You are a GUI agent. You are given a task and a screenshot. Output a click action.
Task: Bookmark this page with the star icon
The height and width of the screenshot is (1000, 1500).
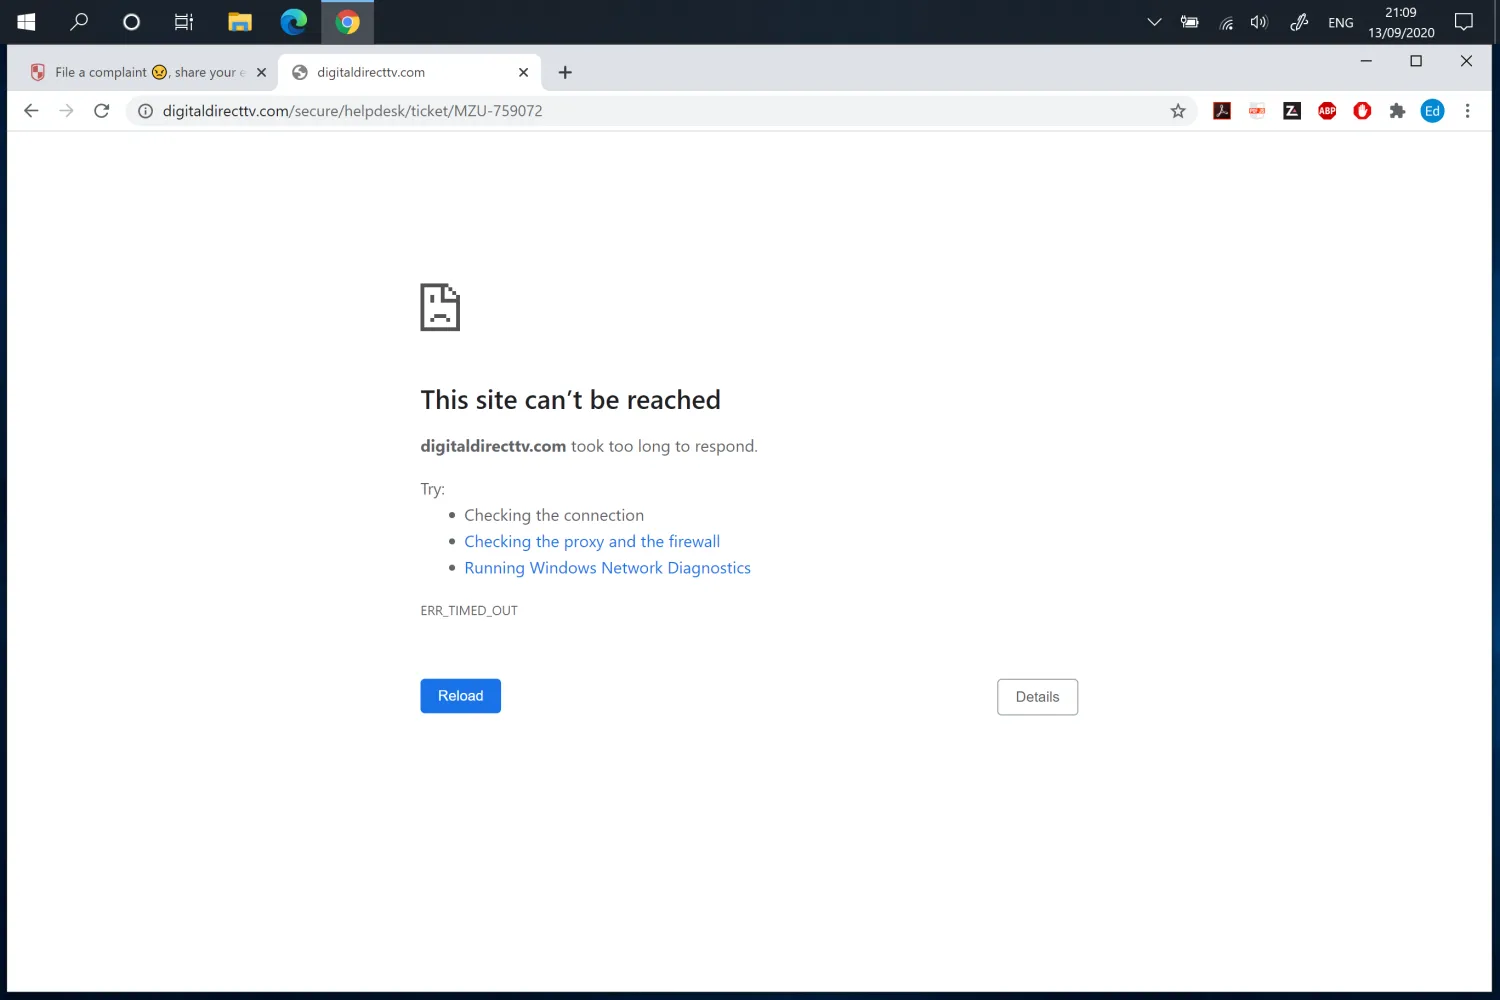1178,111
